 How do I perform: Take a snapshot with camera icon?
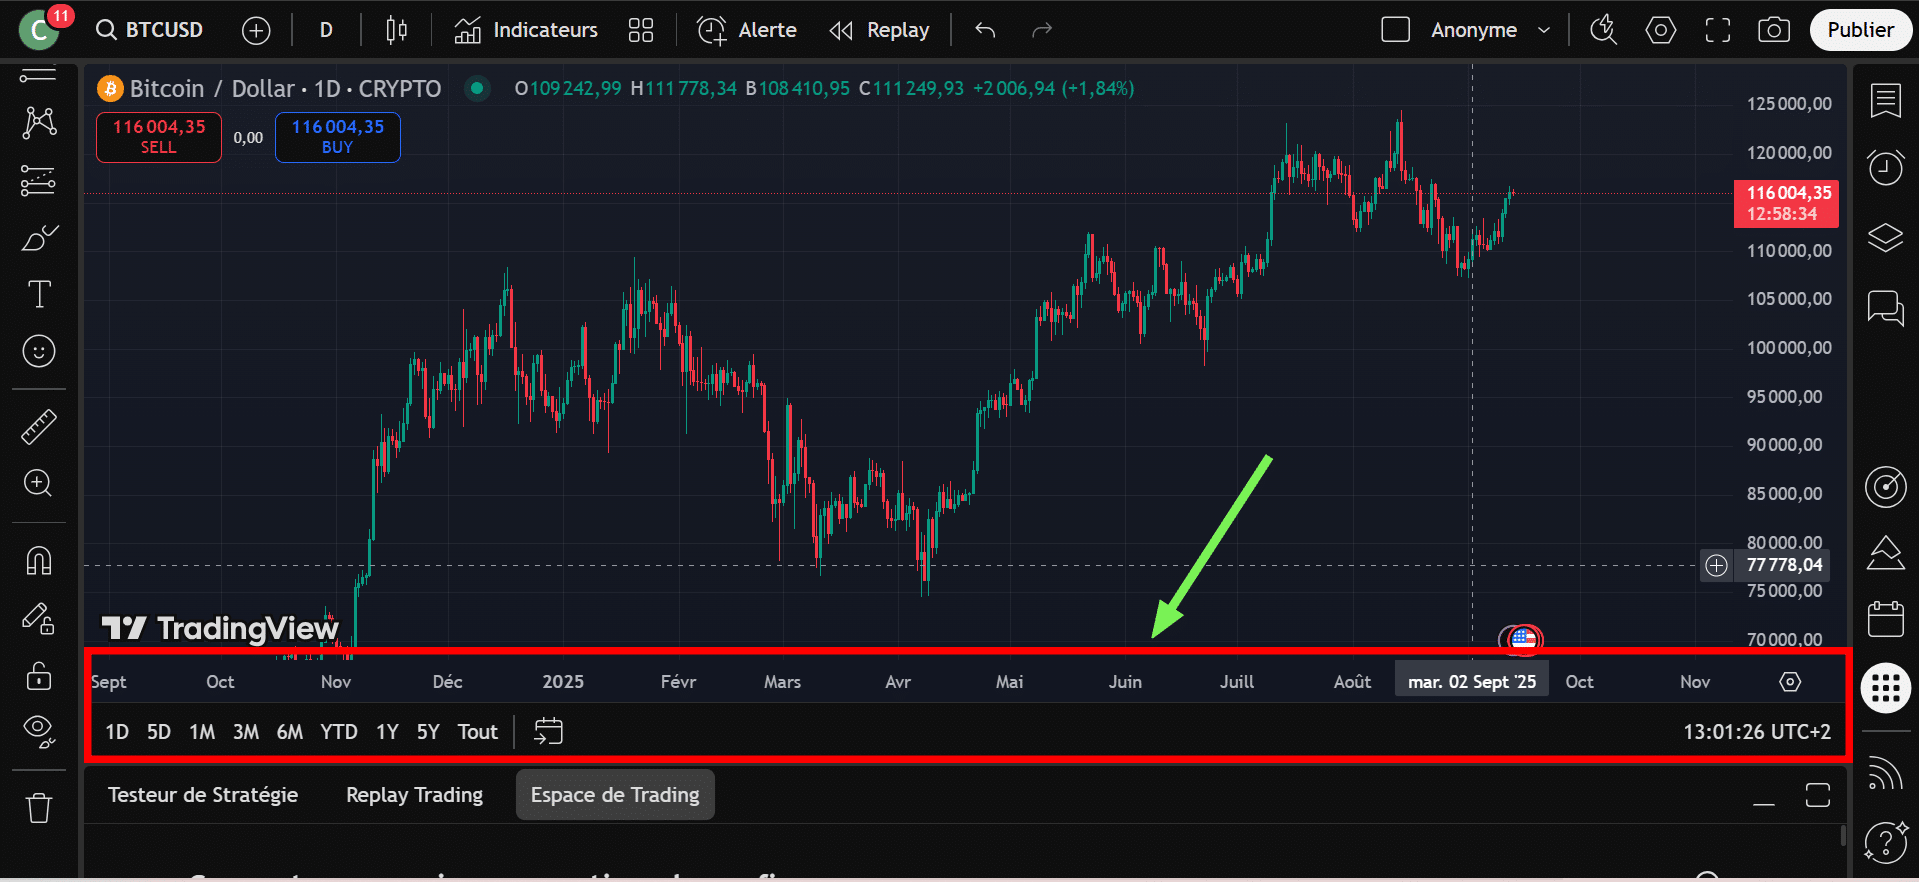[1773, 30]
